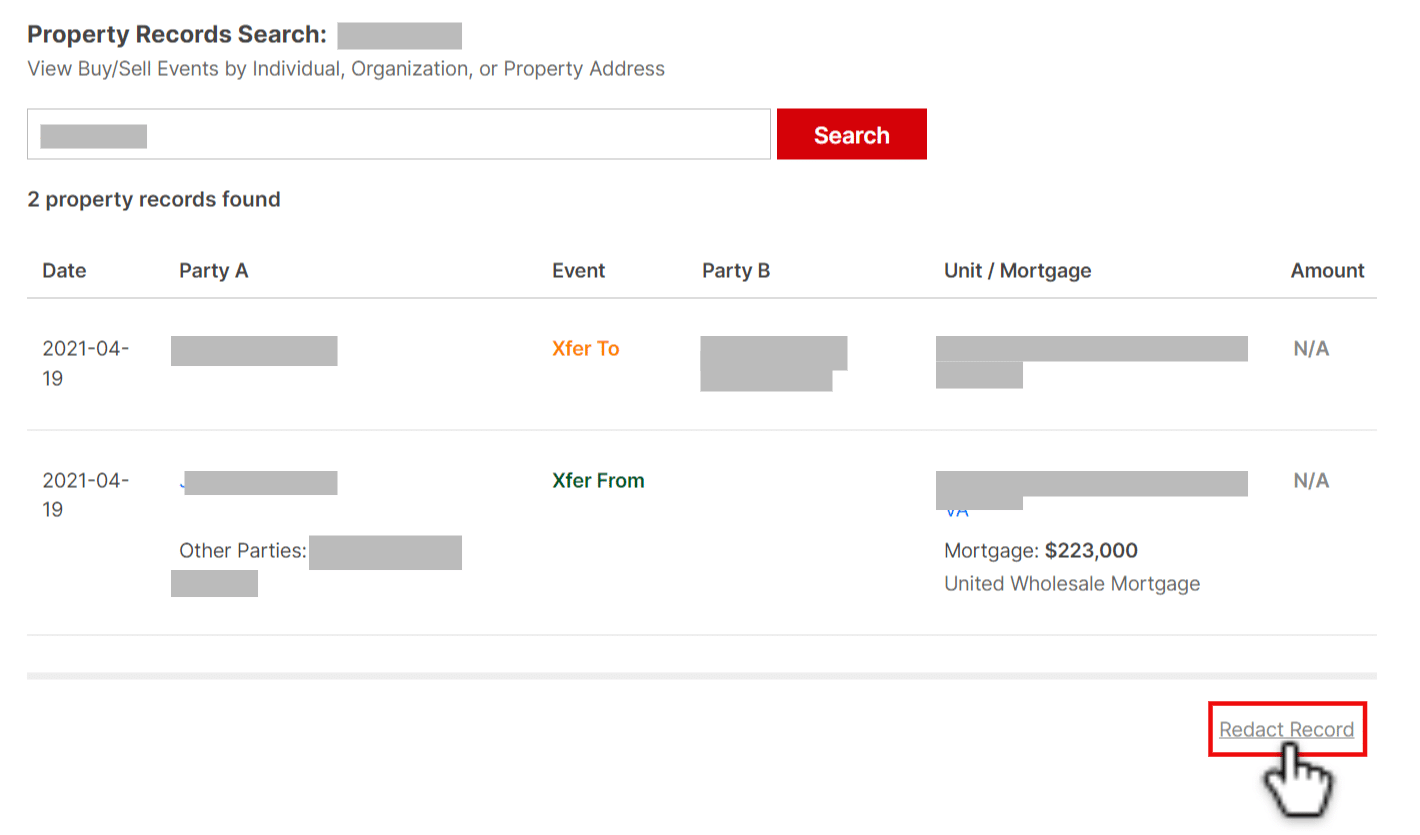Click the N/A amount in Xfer To row
Image resolution: width=1420 pixels, height=835 pixels.
(x=1311, y=348)
